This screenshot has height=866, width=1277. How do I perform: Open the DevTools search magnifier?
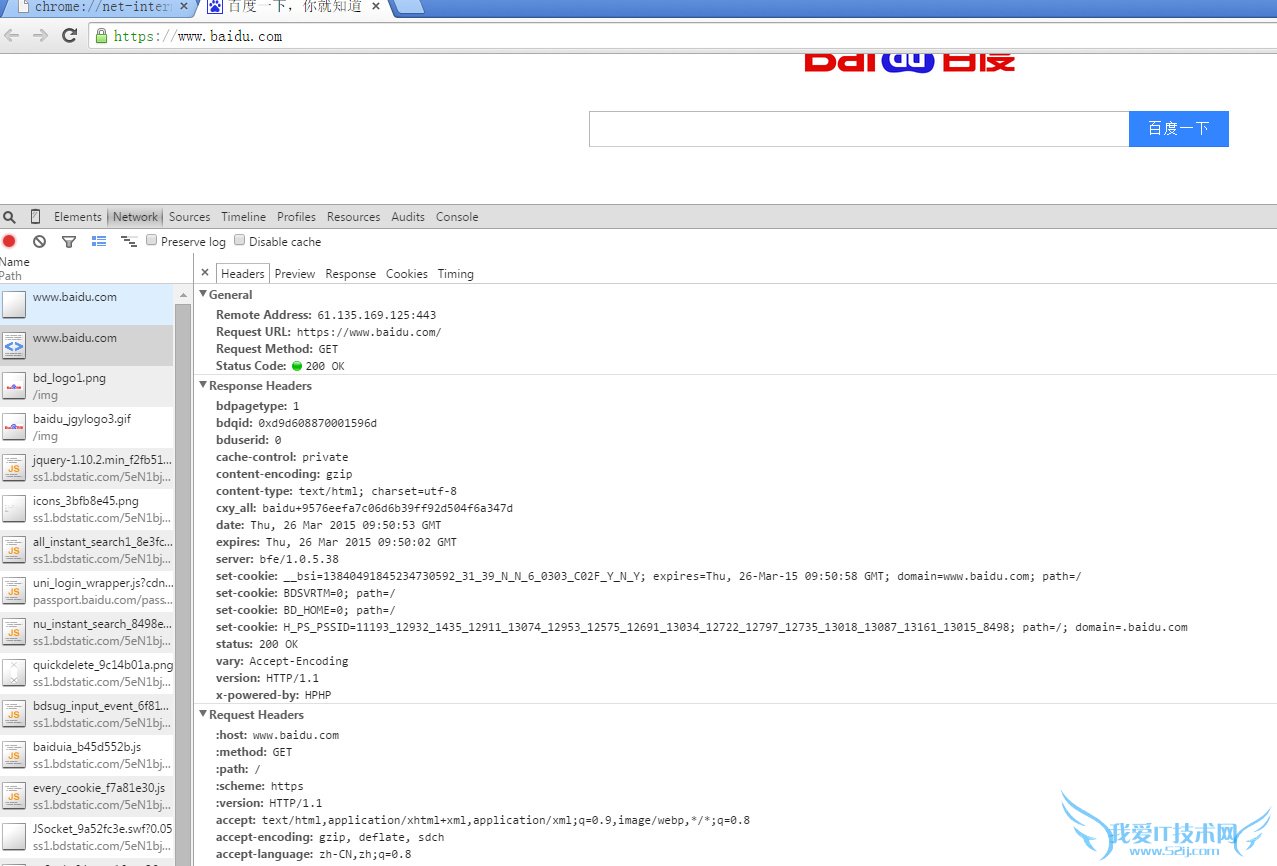10,216
